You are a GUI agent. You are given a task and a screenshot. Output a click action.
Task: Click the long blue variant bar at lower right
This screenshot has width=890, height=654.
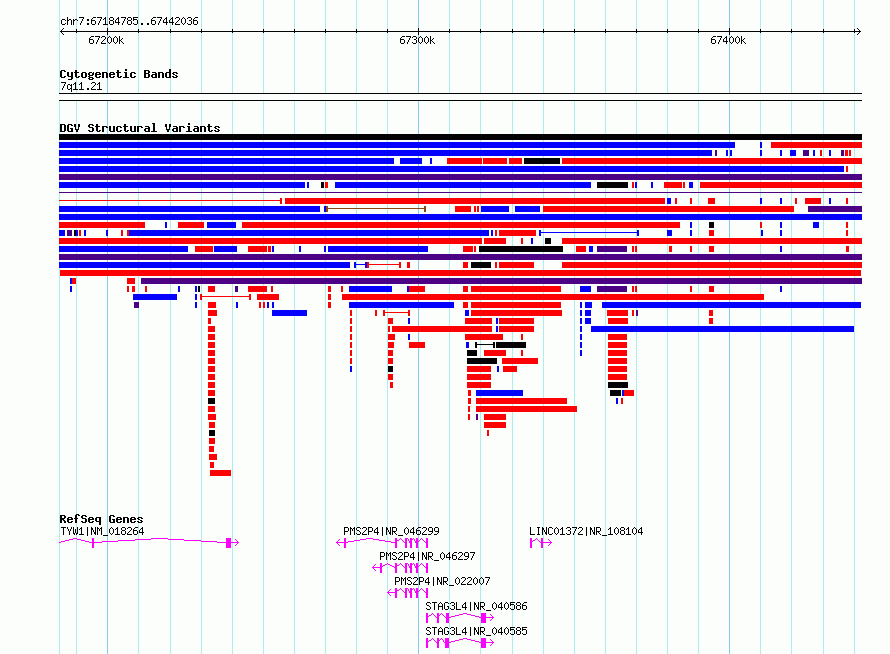(x=722, y=329)
